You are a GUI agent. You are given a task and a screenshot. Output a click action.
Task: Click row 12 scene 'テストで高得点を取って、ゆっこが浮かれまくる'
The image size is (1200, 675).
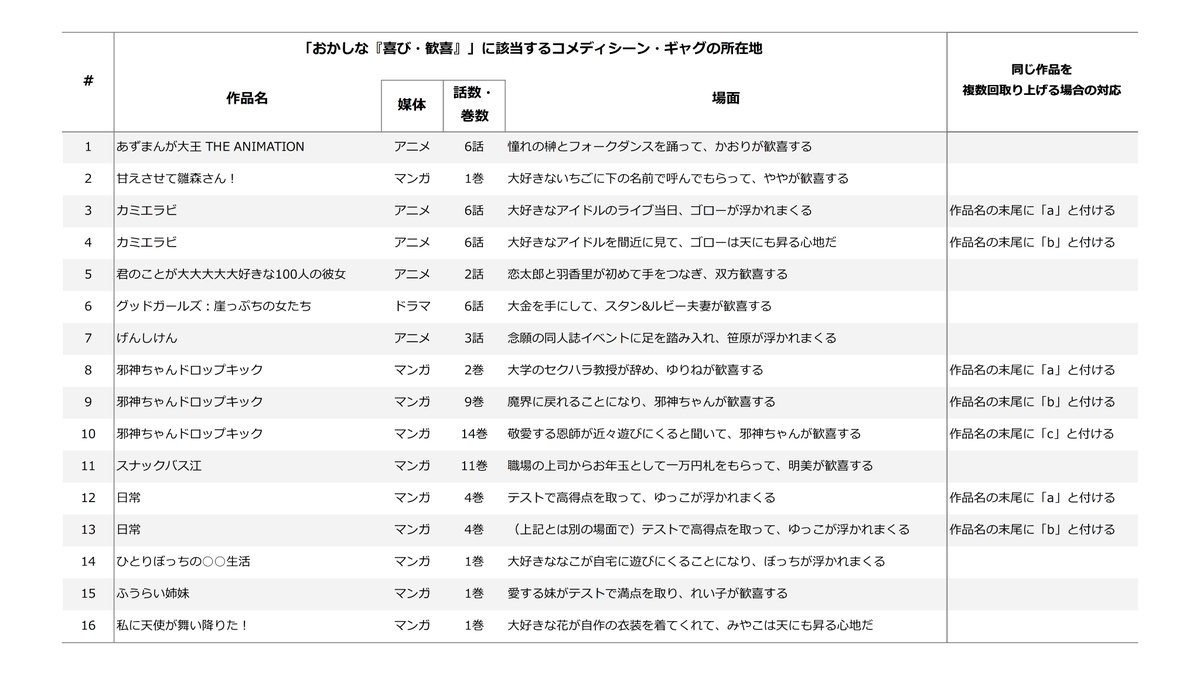coord(642,498)
